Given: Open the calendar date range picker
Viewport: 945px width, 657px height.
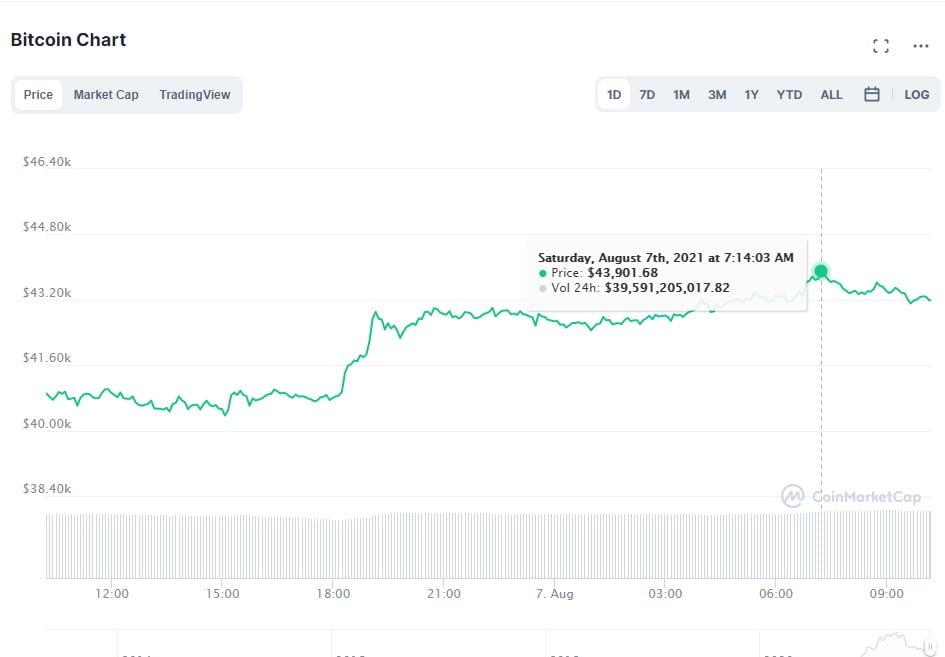Looking at the screenshot, I should [x=871, y=95].
